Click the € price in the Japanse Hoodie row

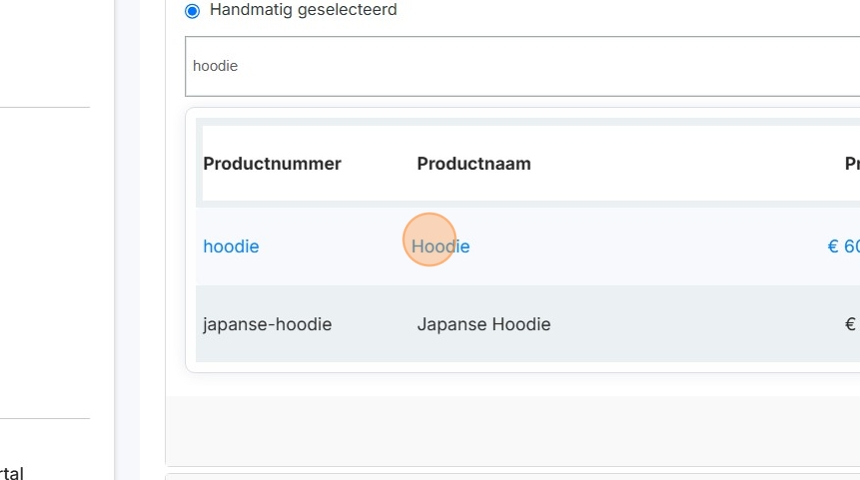pos(850,324)
